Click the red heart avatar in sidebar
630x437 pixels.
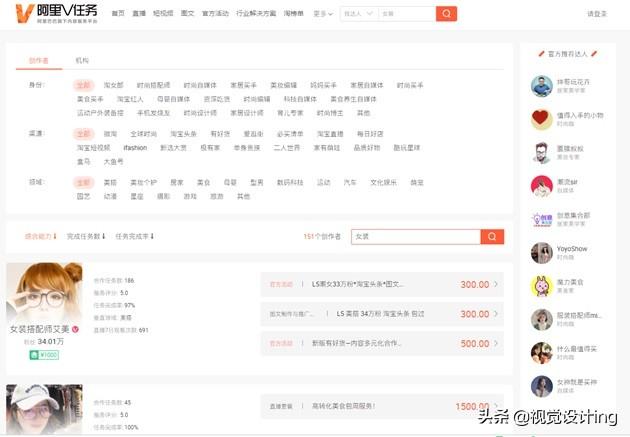pos(542,119)
